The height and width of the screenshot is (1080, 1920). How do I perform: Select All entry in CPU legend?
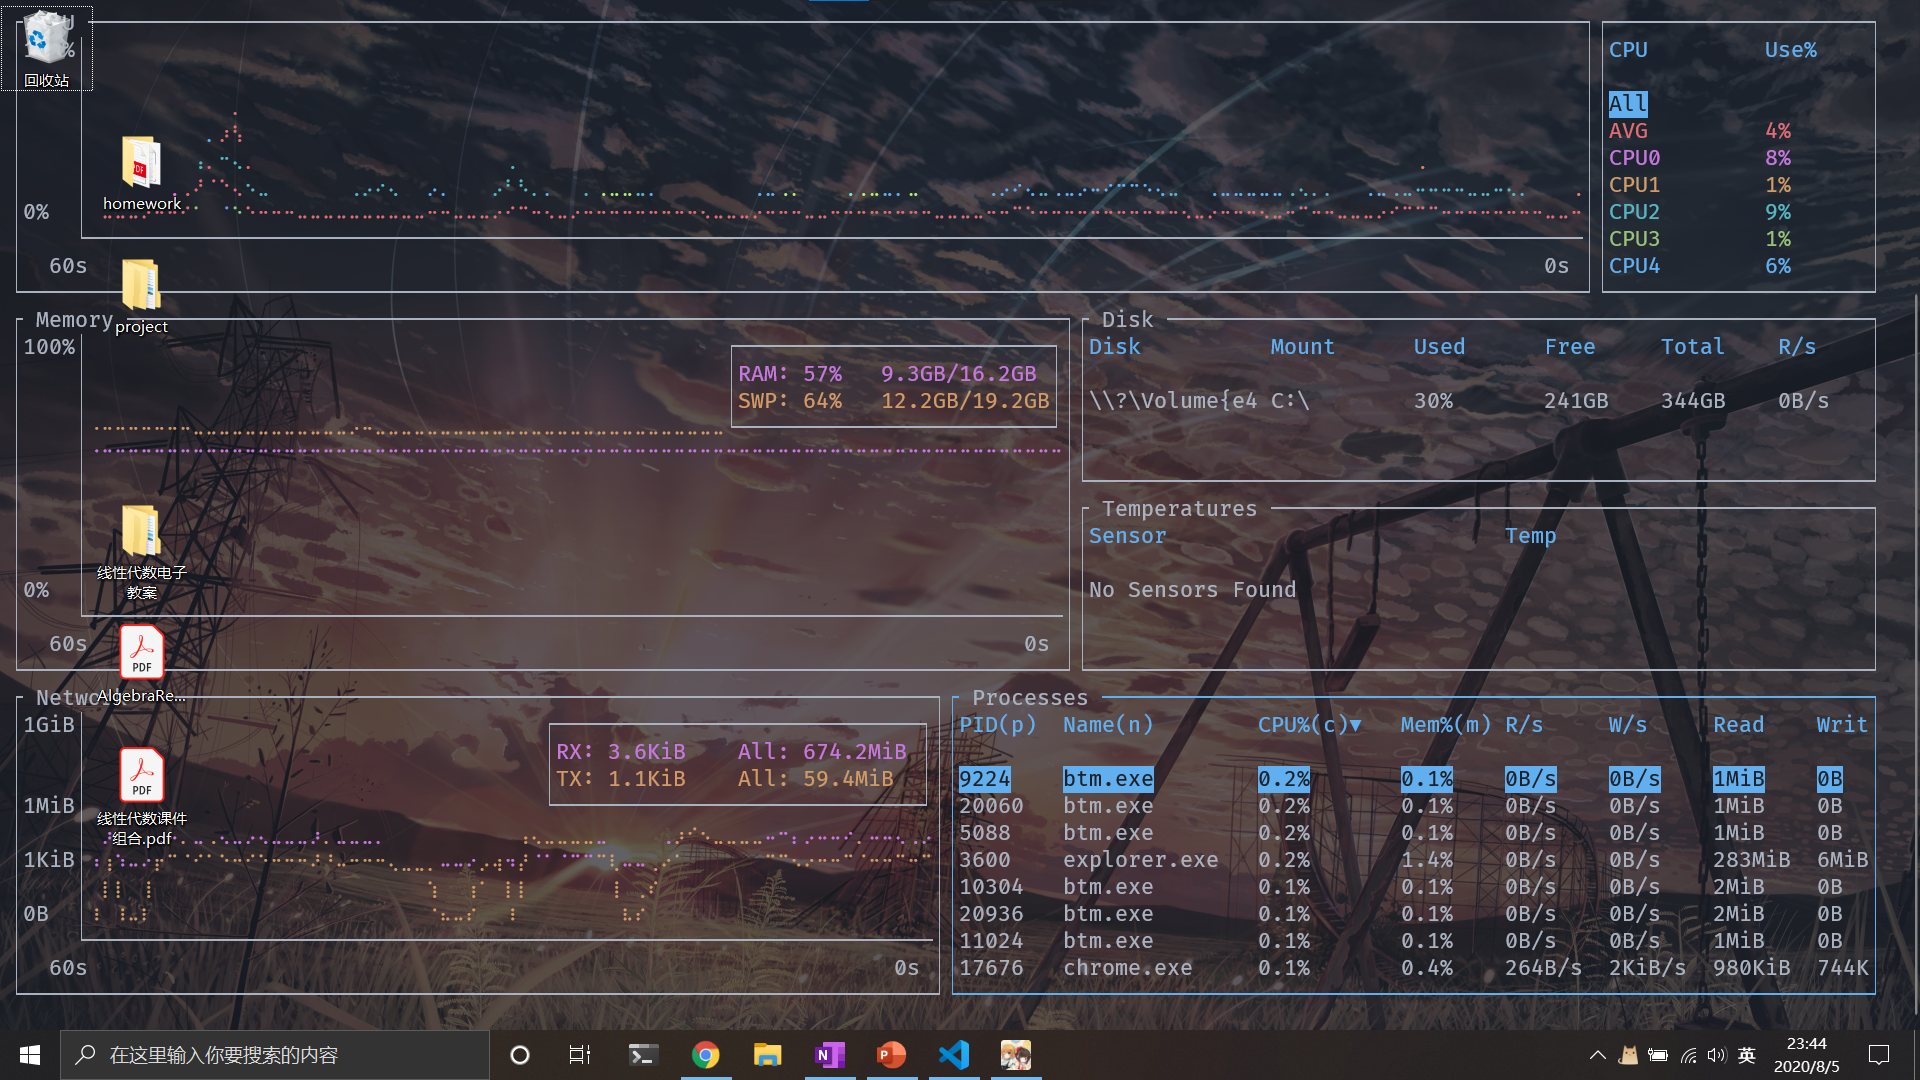1627,104
